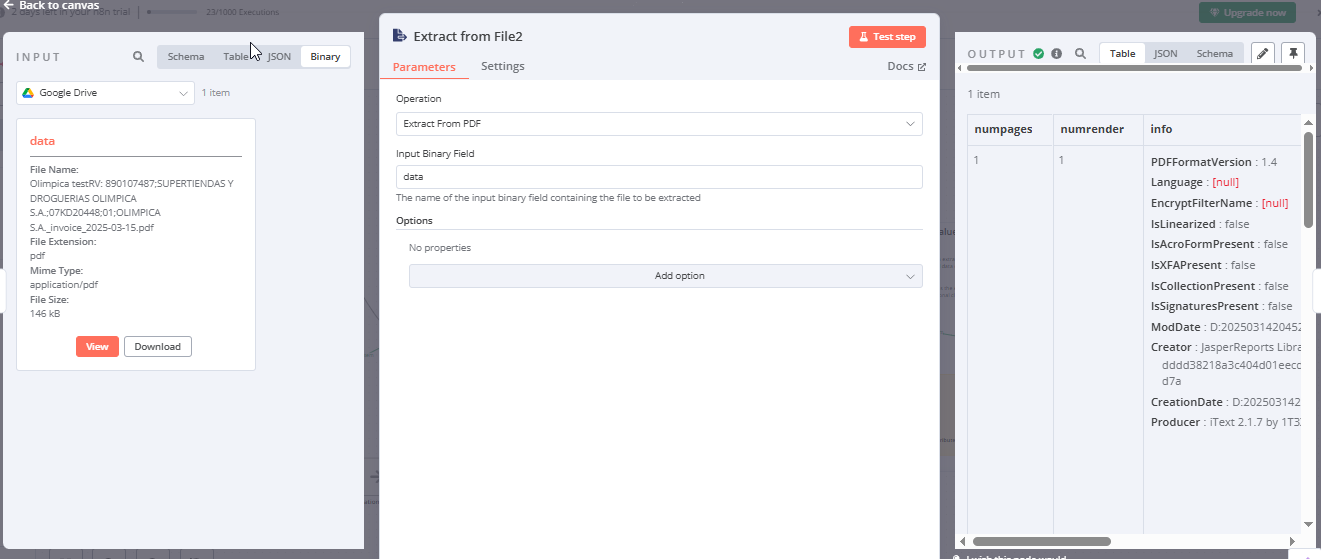Click the Input Binary Field text box
Viewport: 1321px width, 559px height.
click(659, 177)
